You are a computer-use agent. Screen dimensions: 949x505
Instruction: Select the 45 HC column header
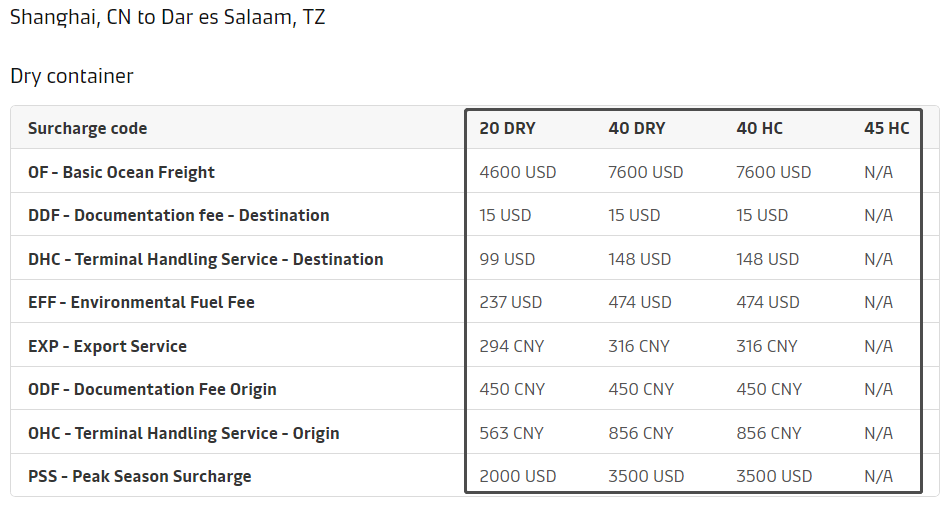887,128
